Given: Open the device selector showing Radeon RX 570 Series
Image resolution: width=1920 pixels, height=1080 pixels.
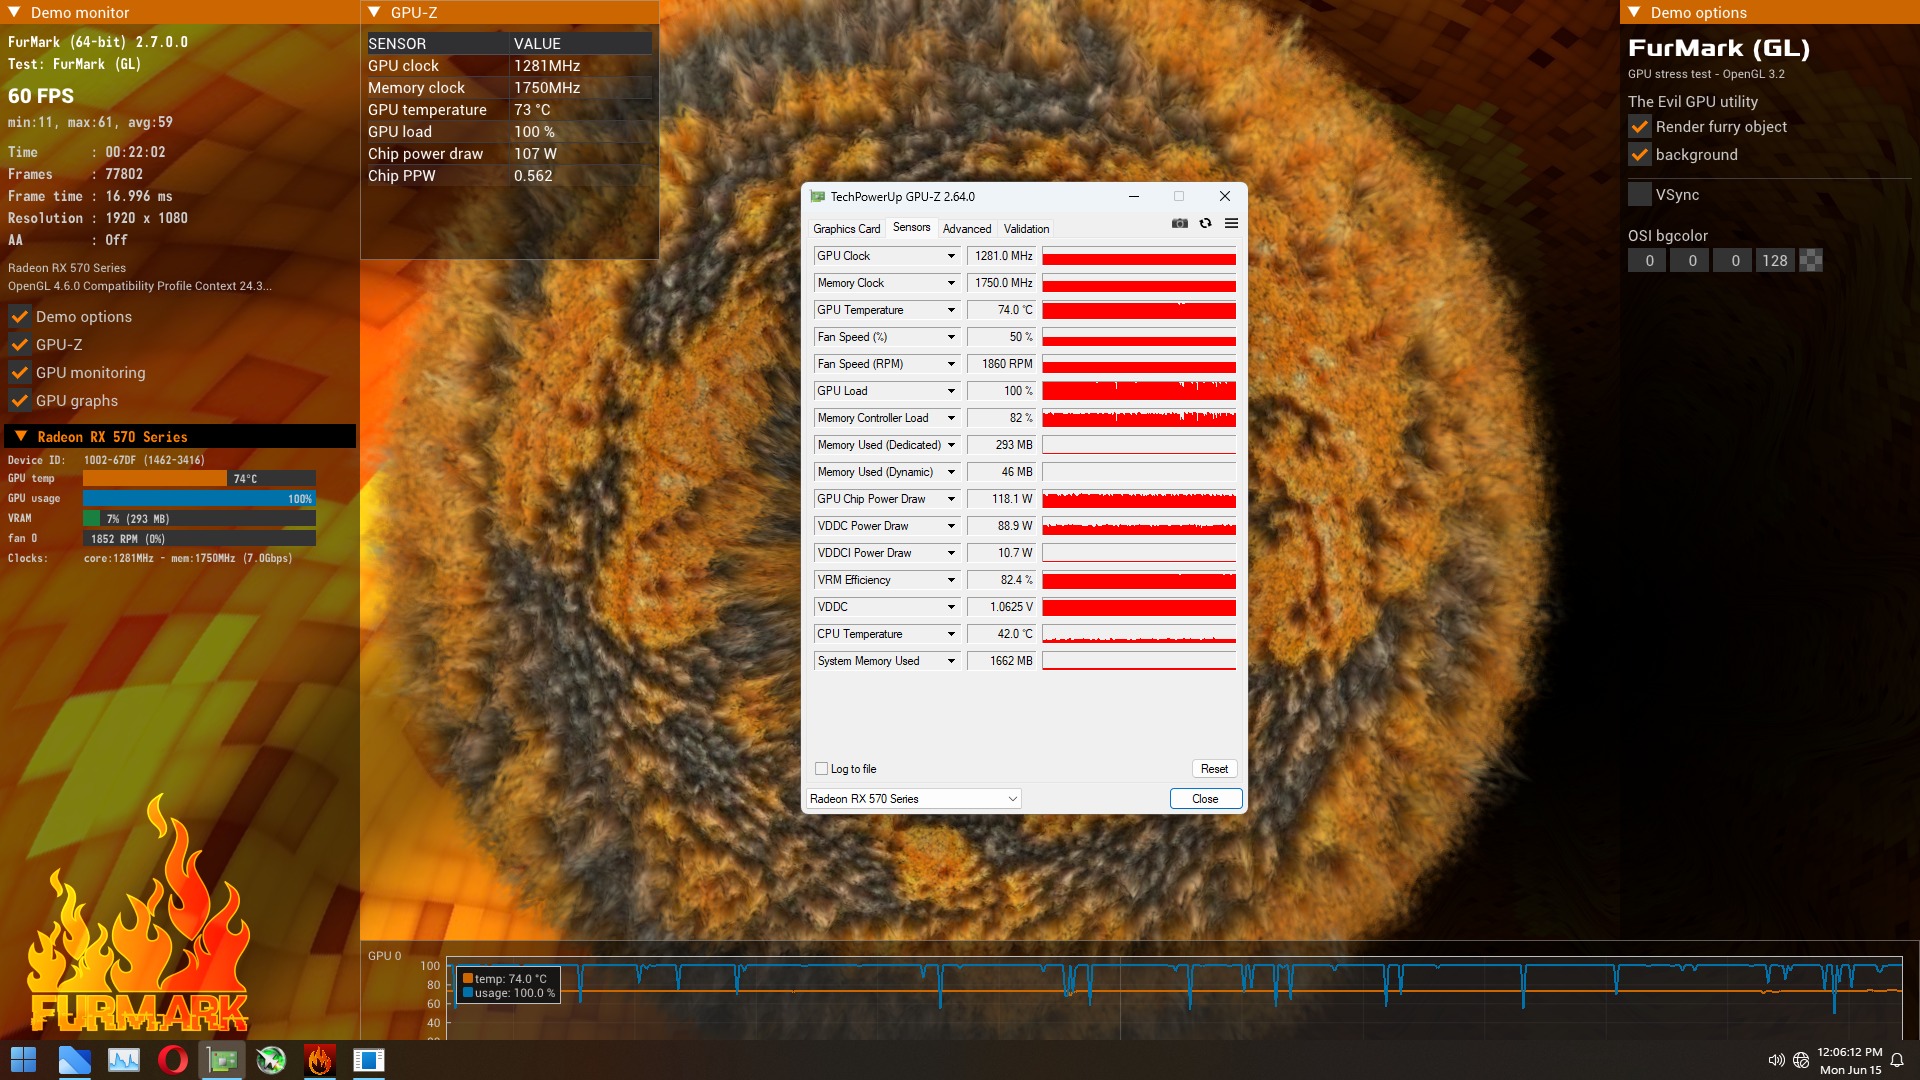Looking at the screenshot, I should 913,799.
